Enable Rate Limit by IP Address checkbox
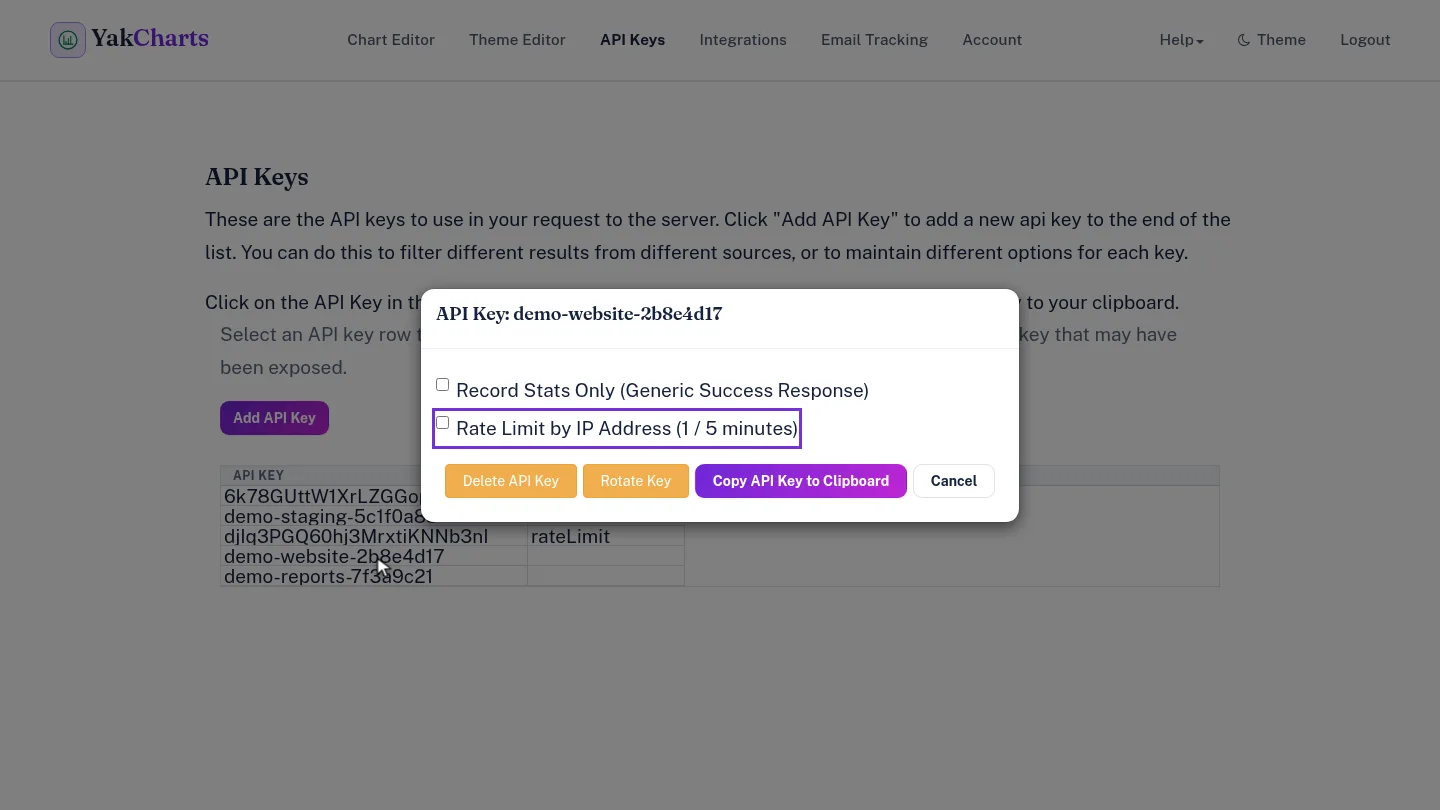Viewport: 1440px width, 810px height. 442,423
